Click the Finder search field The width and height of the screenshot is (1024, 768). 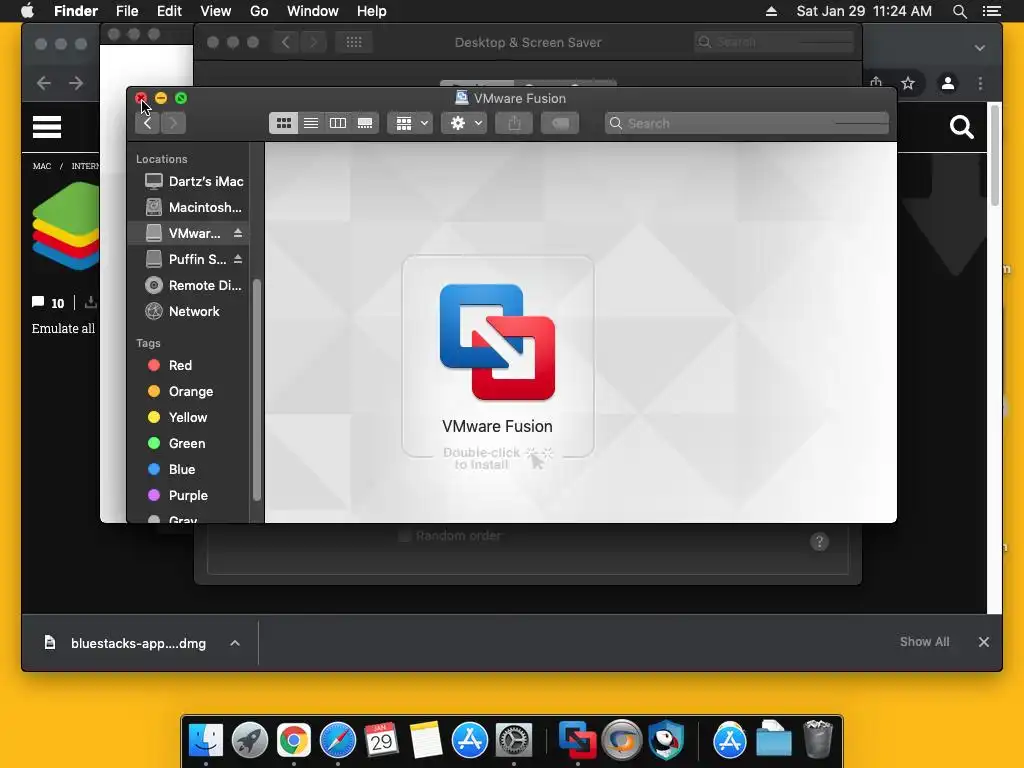[746, 123]
